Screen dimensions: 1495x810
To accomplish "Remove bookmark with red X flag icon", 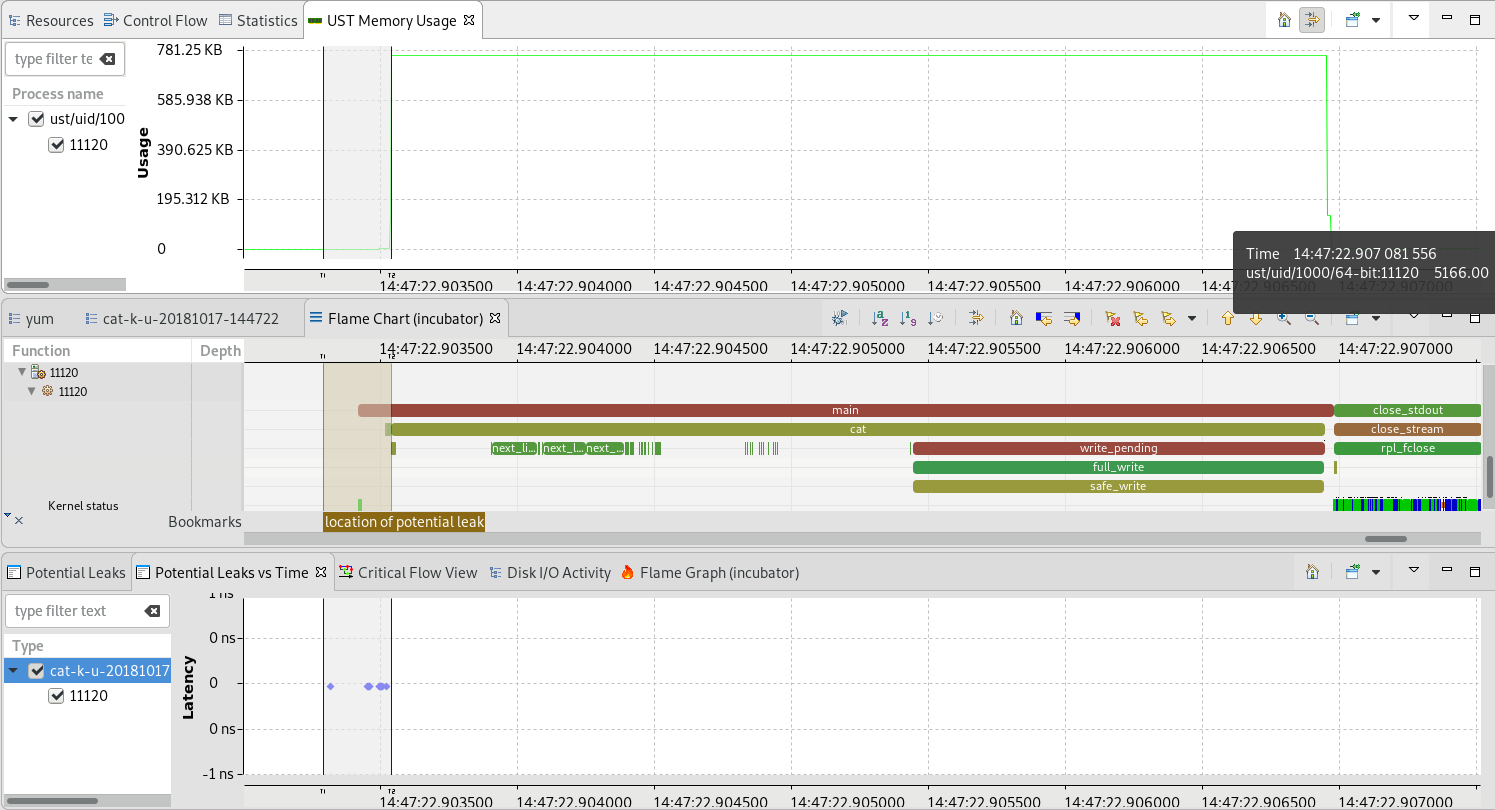I will [x=1112, y=318].
